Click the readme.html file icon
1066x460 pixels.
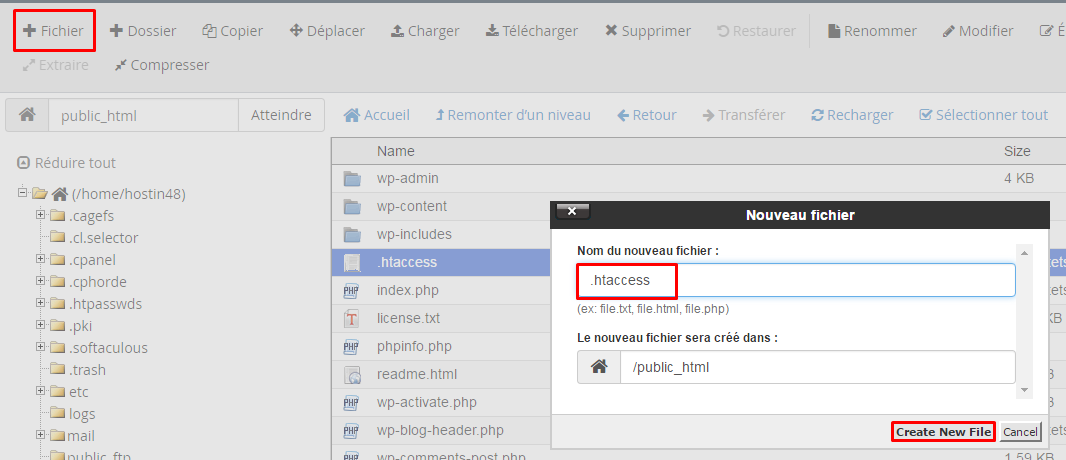click(x=351, y=374)
